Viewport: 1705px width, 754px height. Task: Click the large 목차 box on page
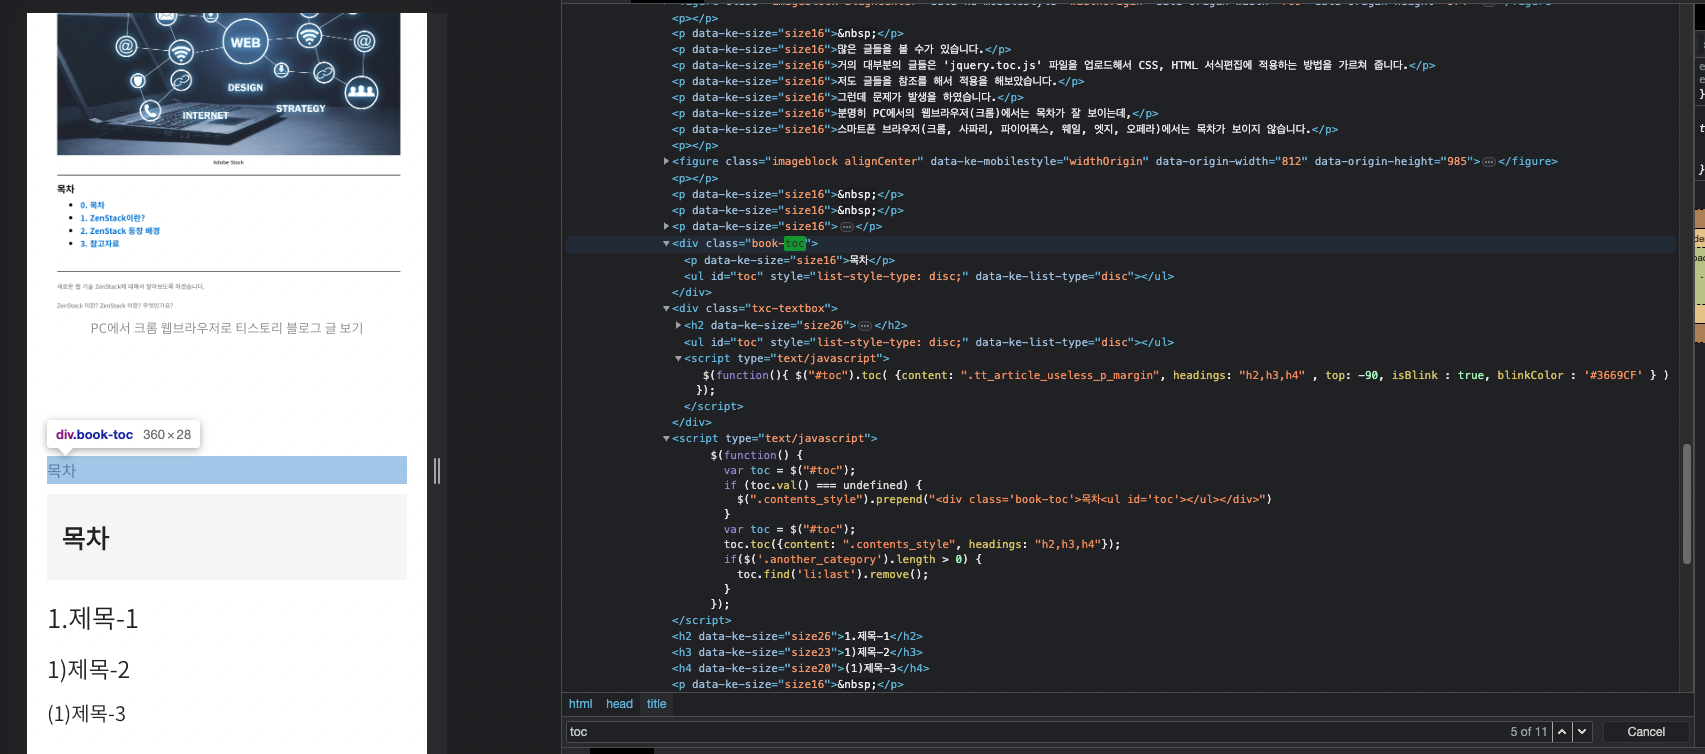pos(227,537)
